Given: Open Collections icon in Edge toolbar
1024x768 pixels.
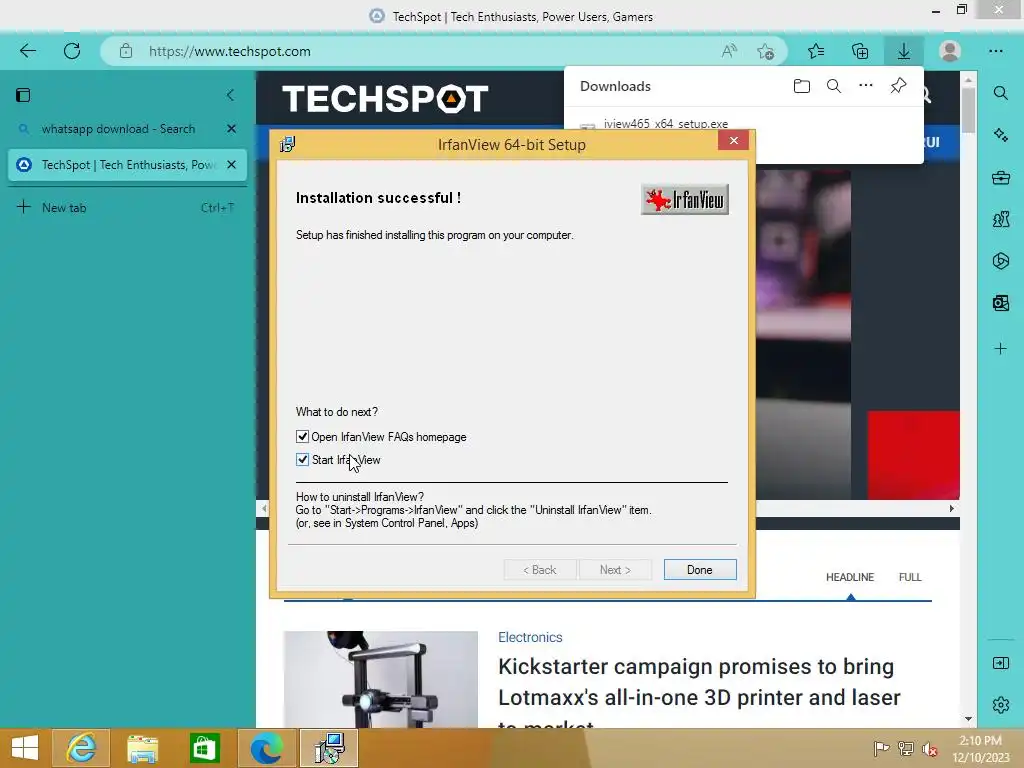Looking at the screenshot, I should pos(860,51).
